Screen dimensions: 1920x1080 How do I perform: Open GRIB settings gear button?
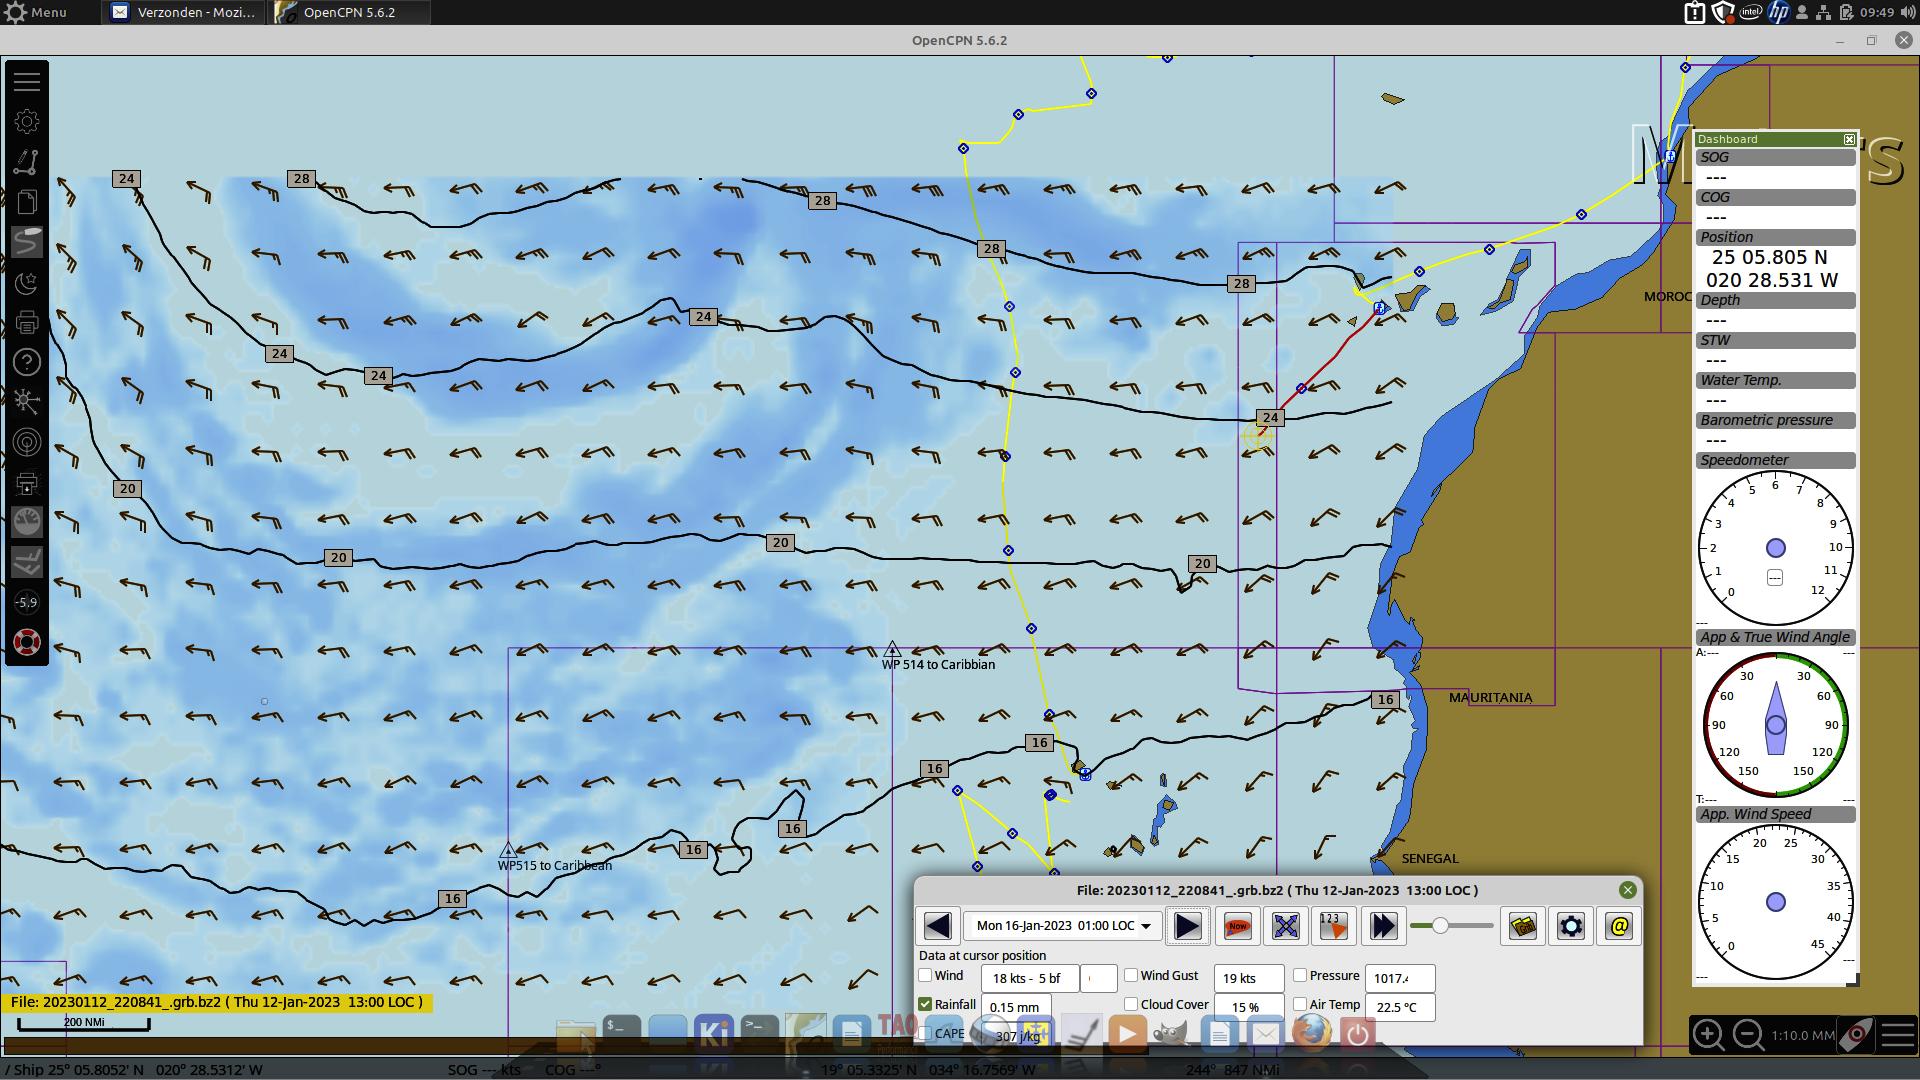1571,926
